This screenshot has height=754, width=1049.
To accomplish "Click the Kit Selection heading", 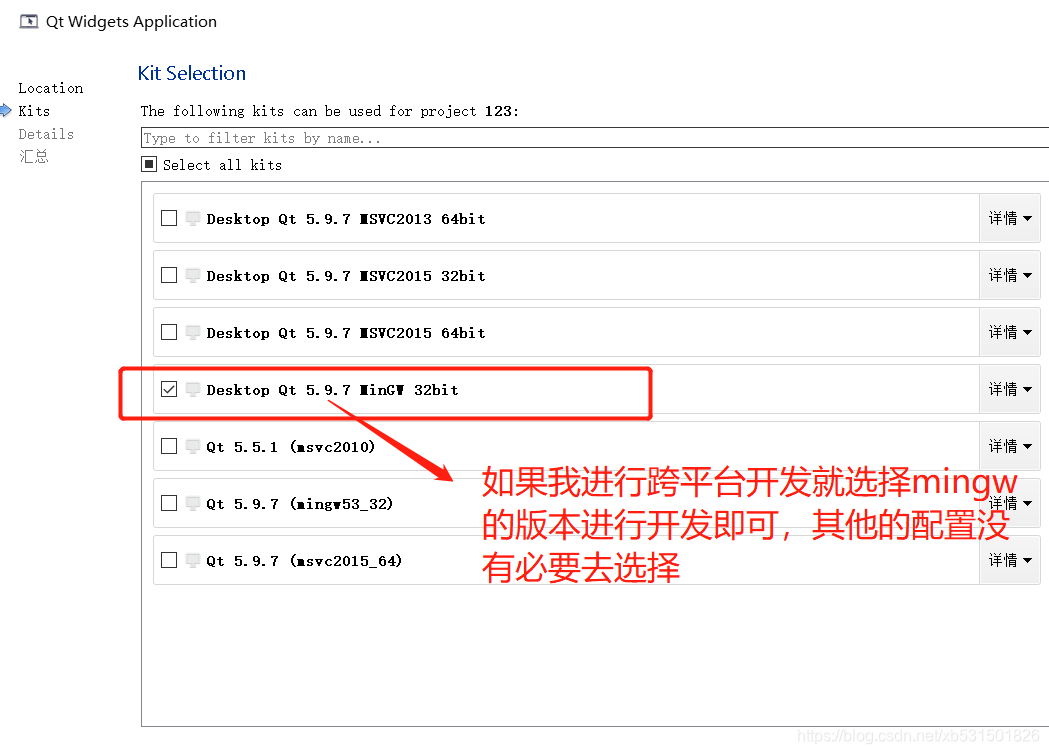I will (192, 73).
